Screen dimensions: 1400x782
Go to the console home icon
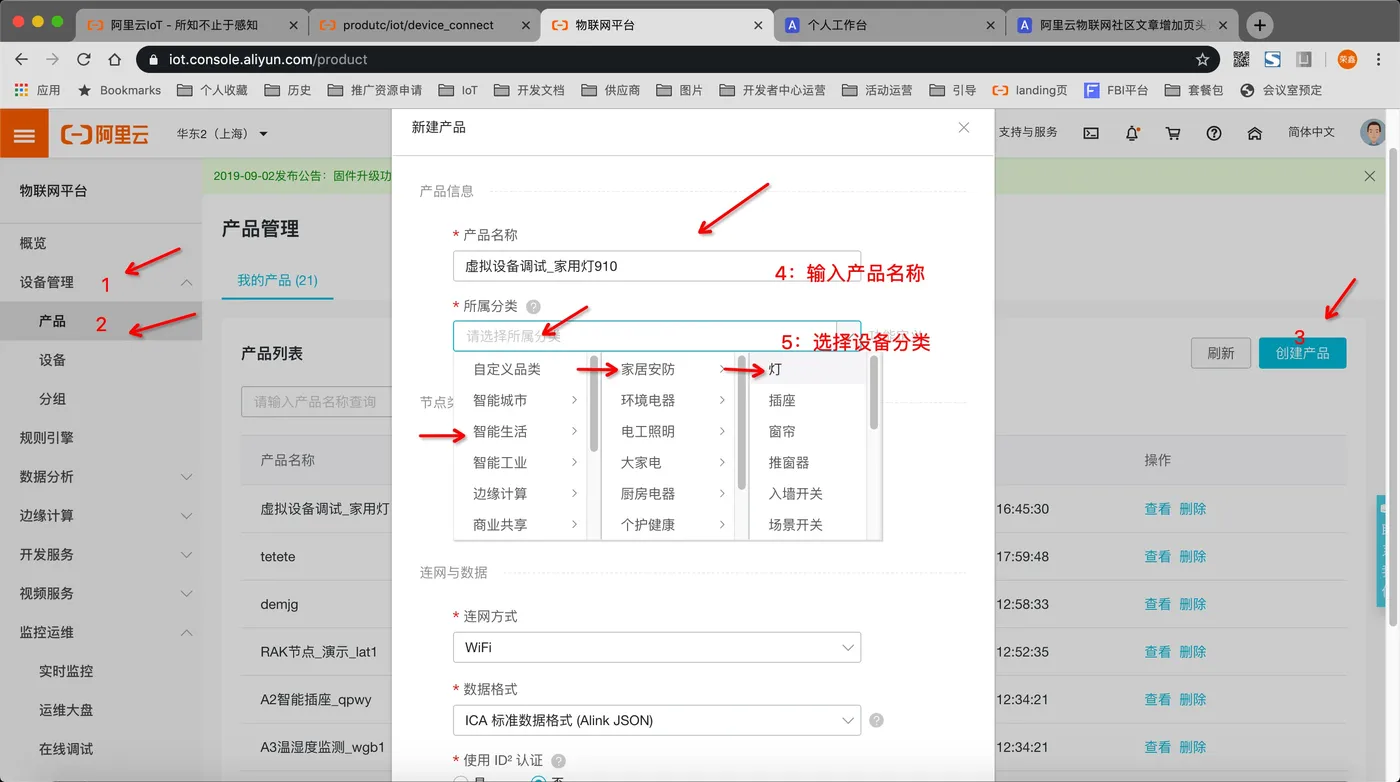(x=1255, y=133)
